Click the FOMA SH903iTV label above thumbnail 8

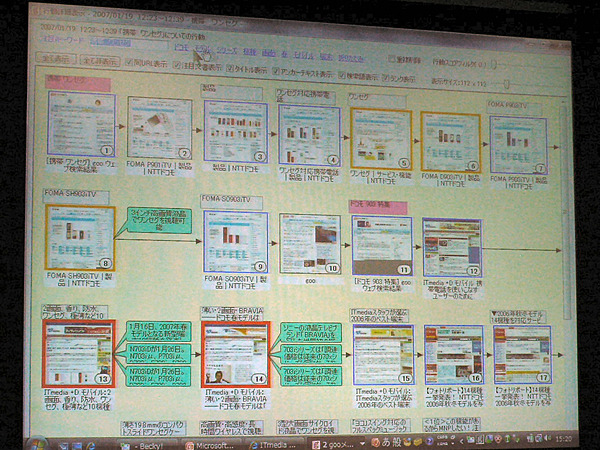76,196
